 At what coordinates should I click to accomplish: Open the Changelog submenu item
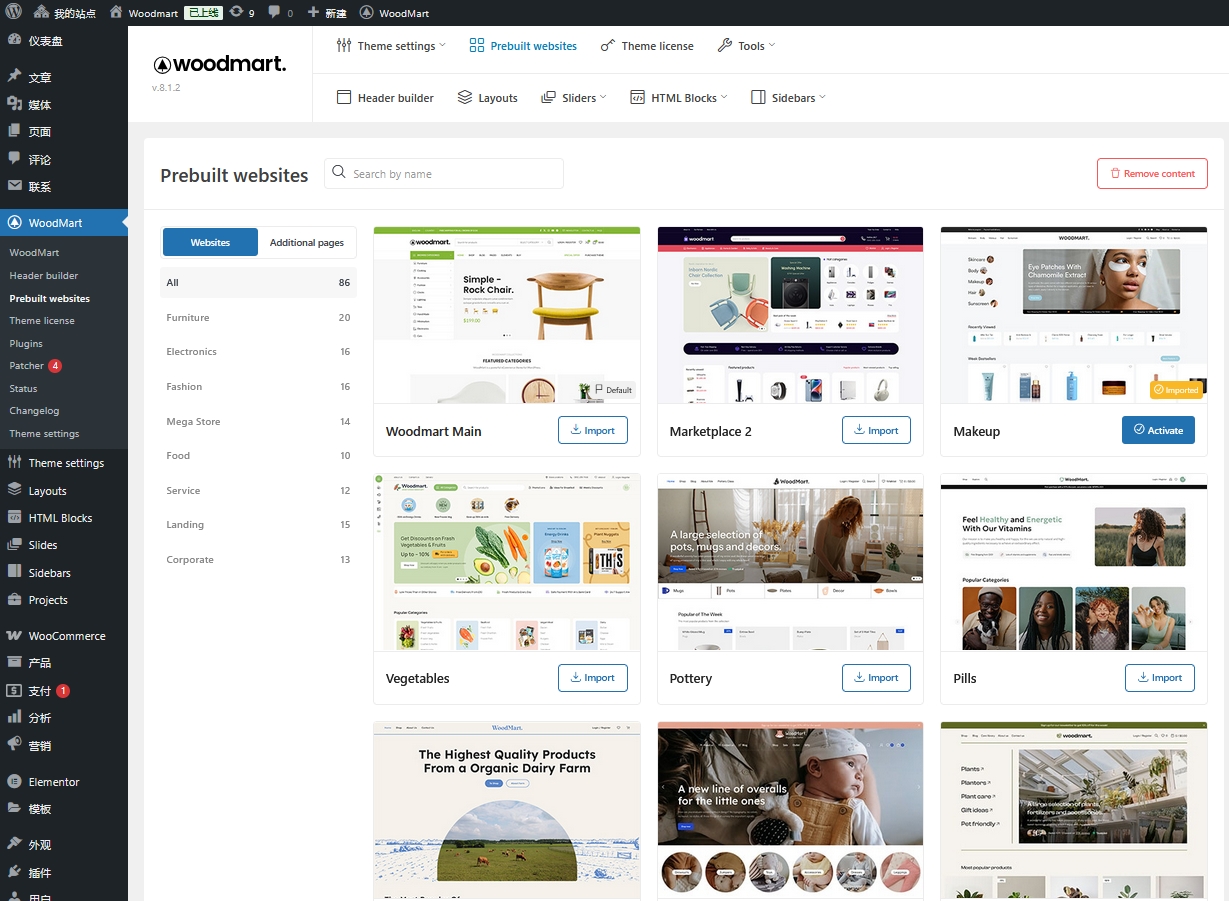(x=34, y=411)
